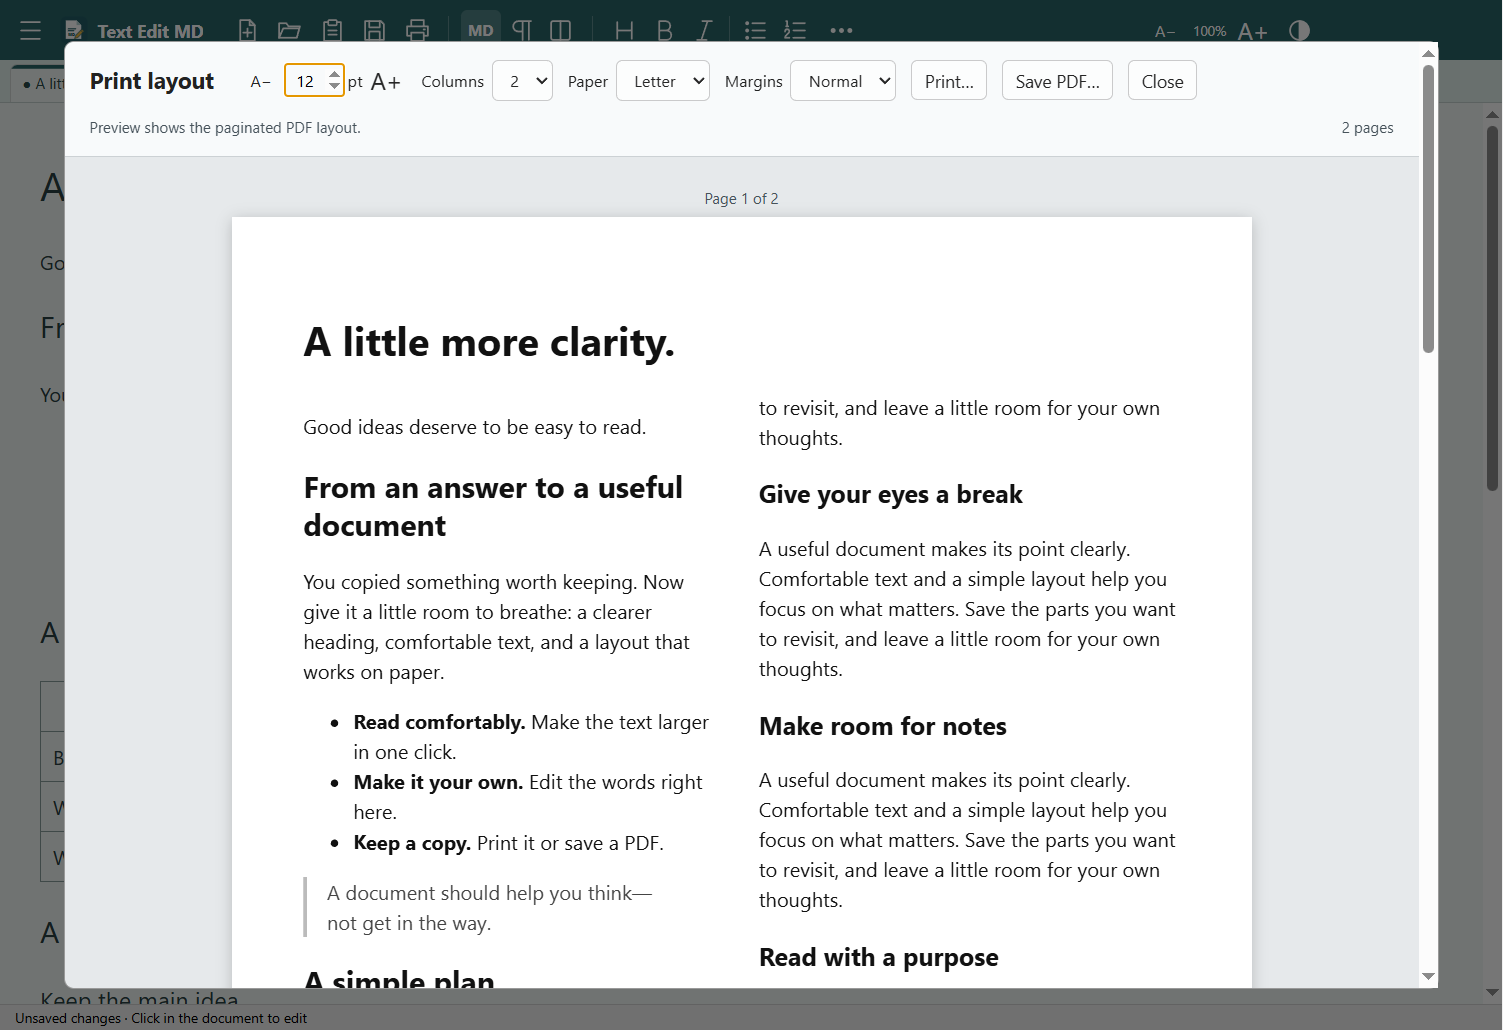Image resolution: width=1503 pixels, height=1030 pixels.
Task: Click the '2 pages' count label
Action: click(x=1367, y=128)
